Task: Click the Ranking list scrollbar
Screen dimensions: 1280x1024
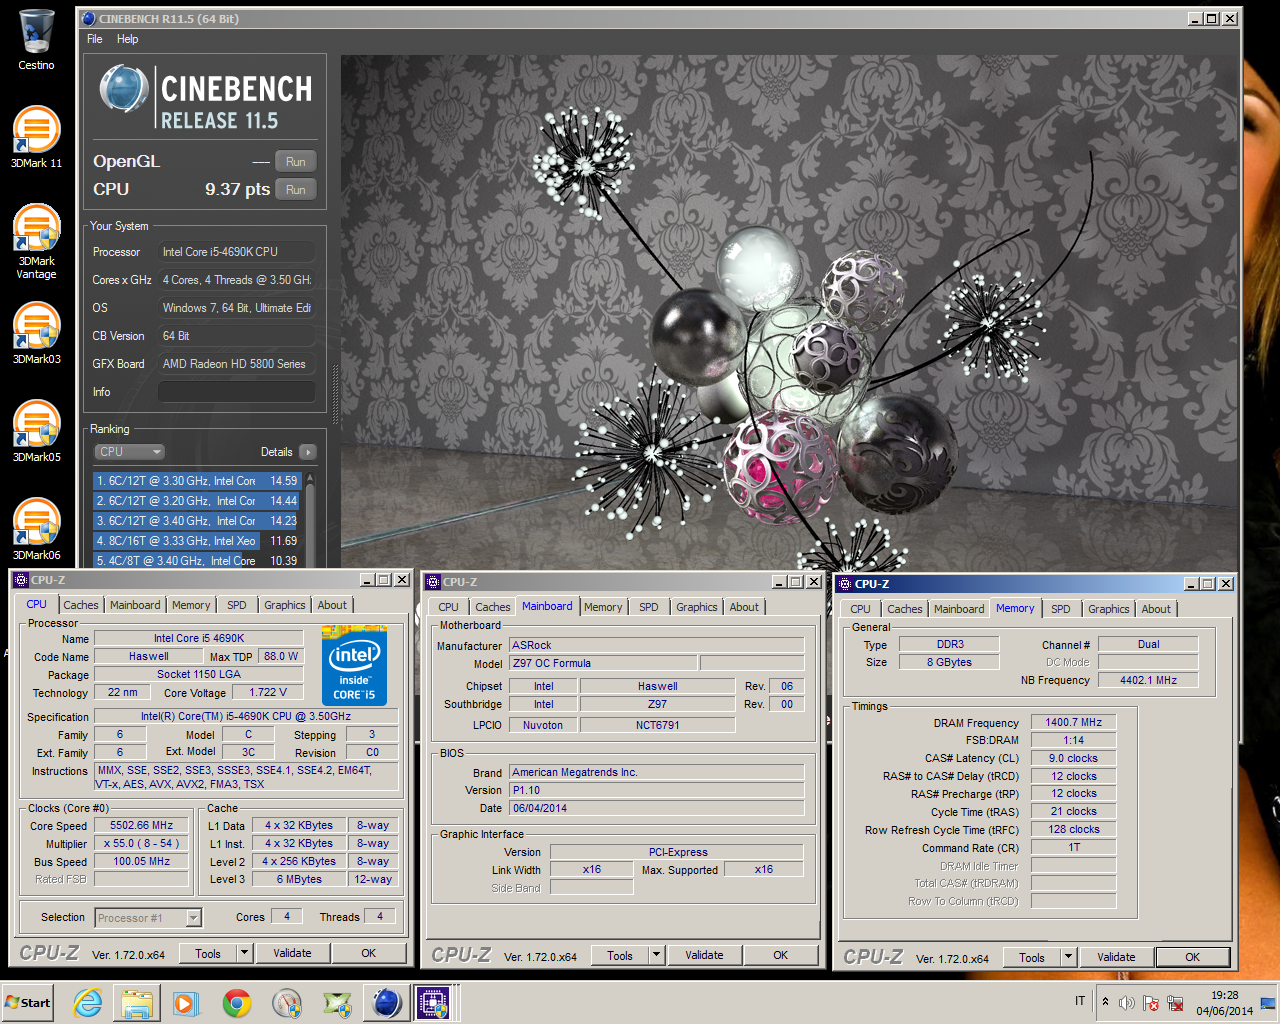Action: tap(310, 520)
